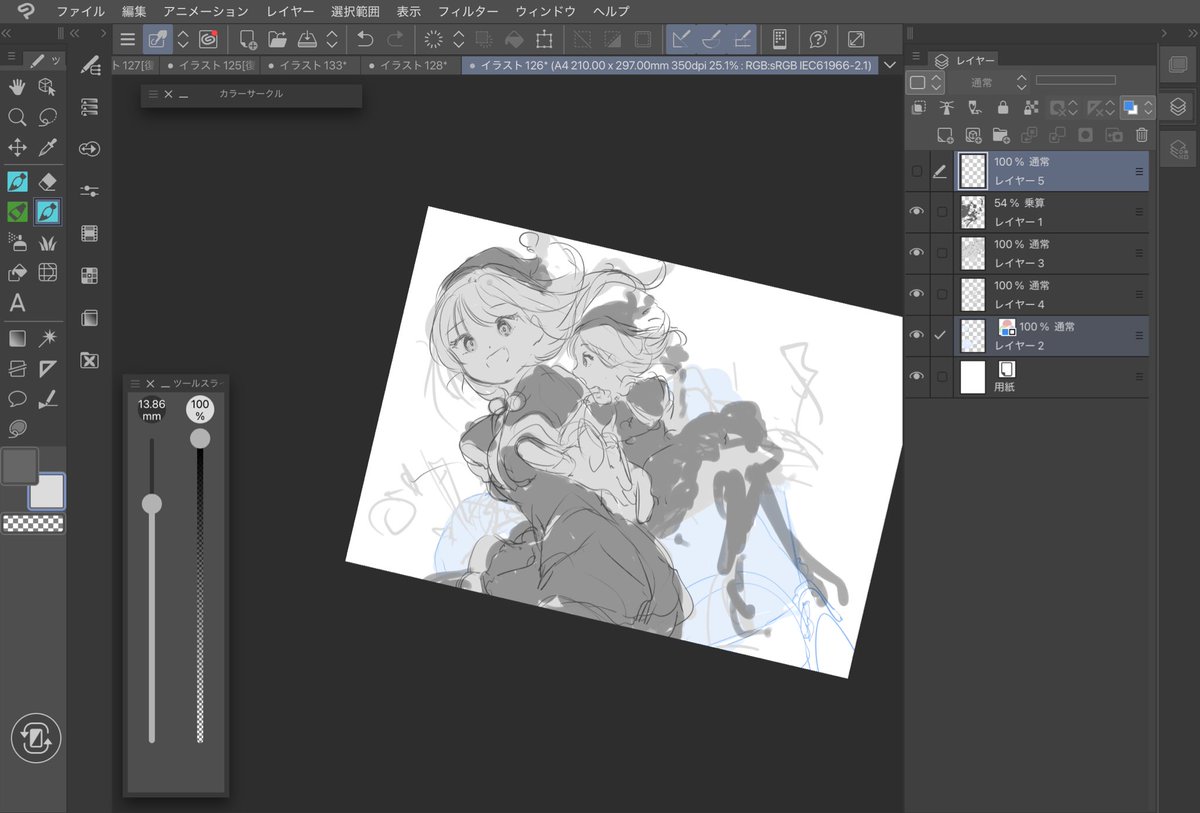Expand the save options up-down arrows
Viewport: 1200px width, 813px height.
tap(332, 40)
